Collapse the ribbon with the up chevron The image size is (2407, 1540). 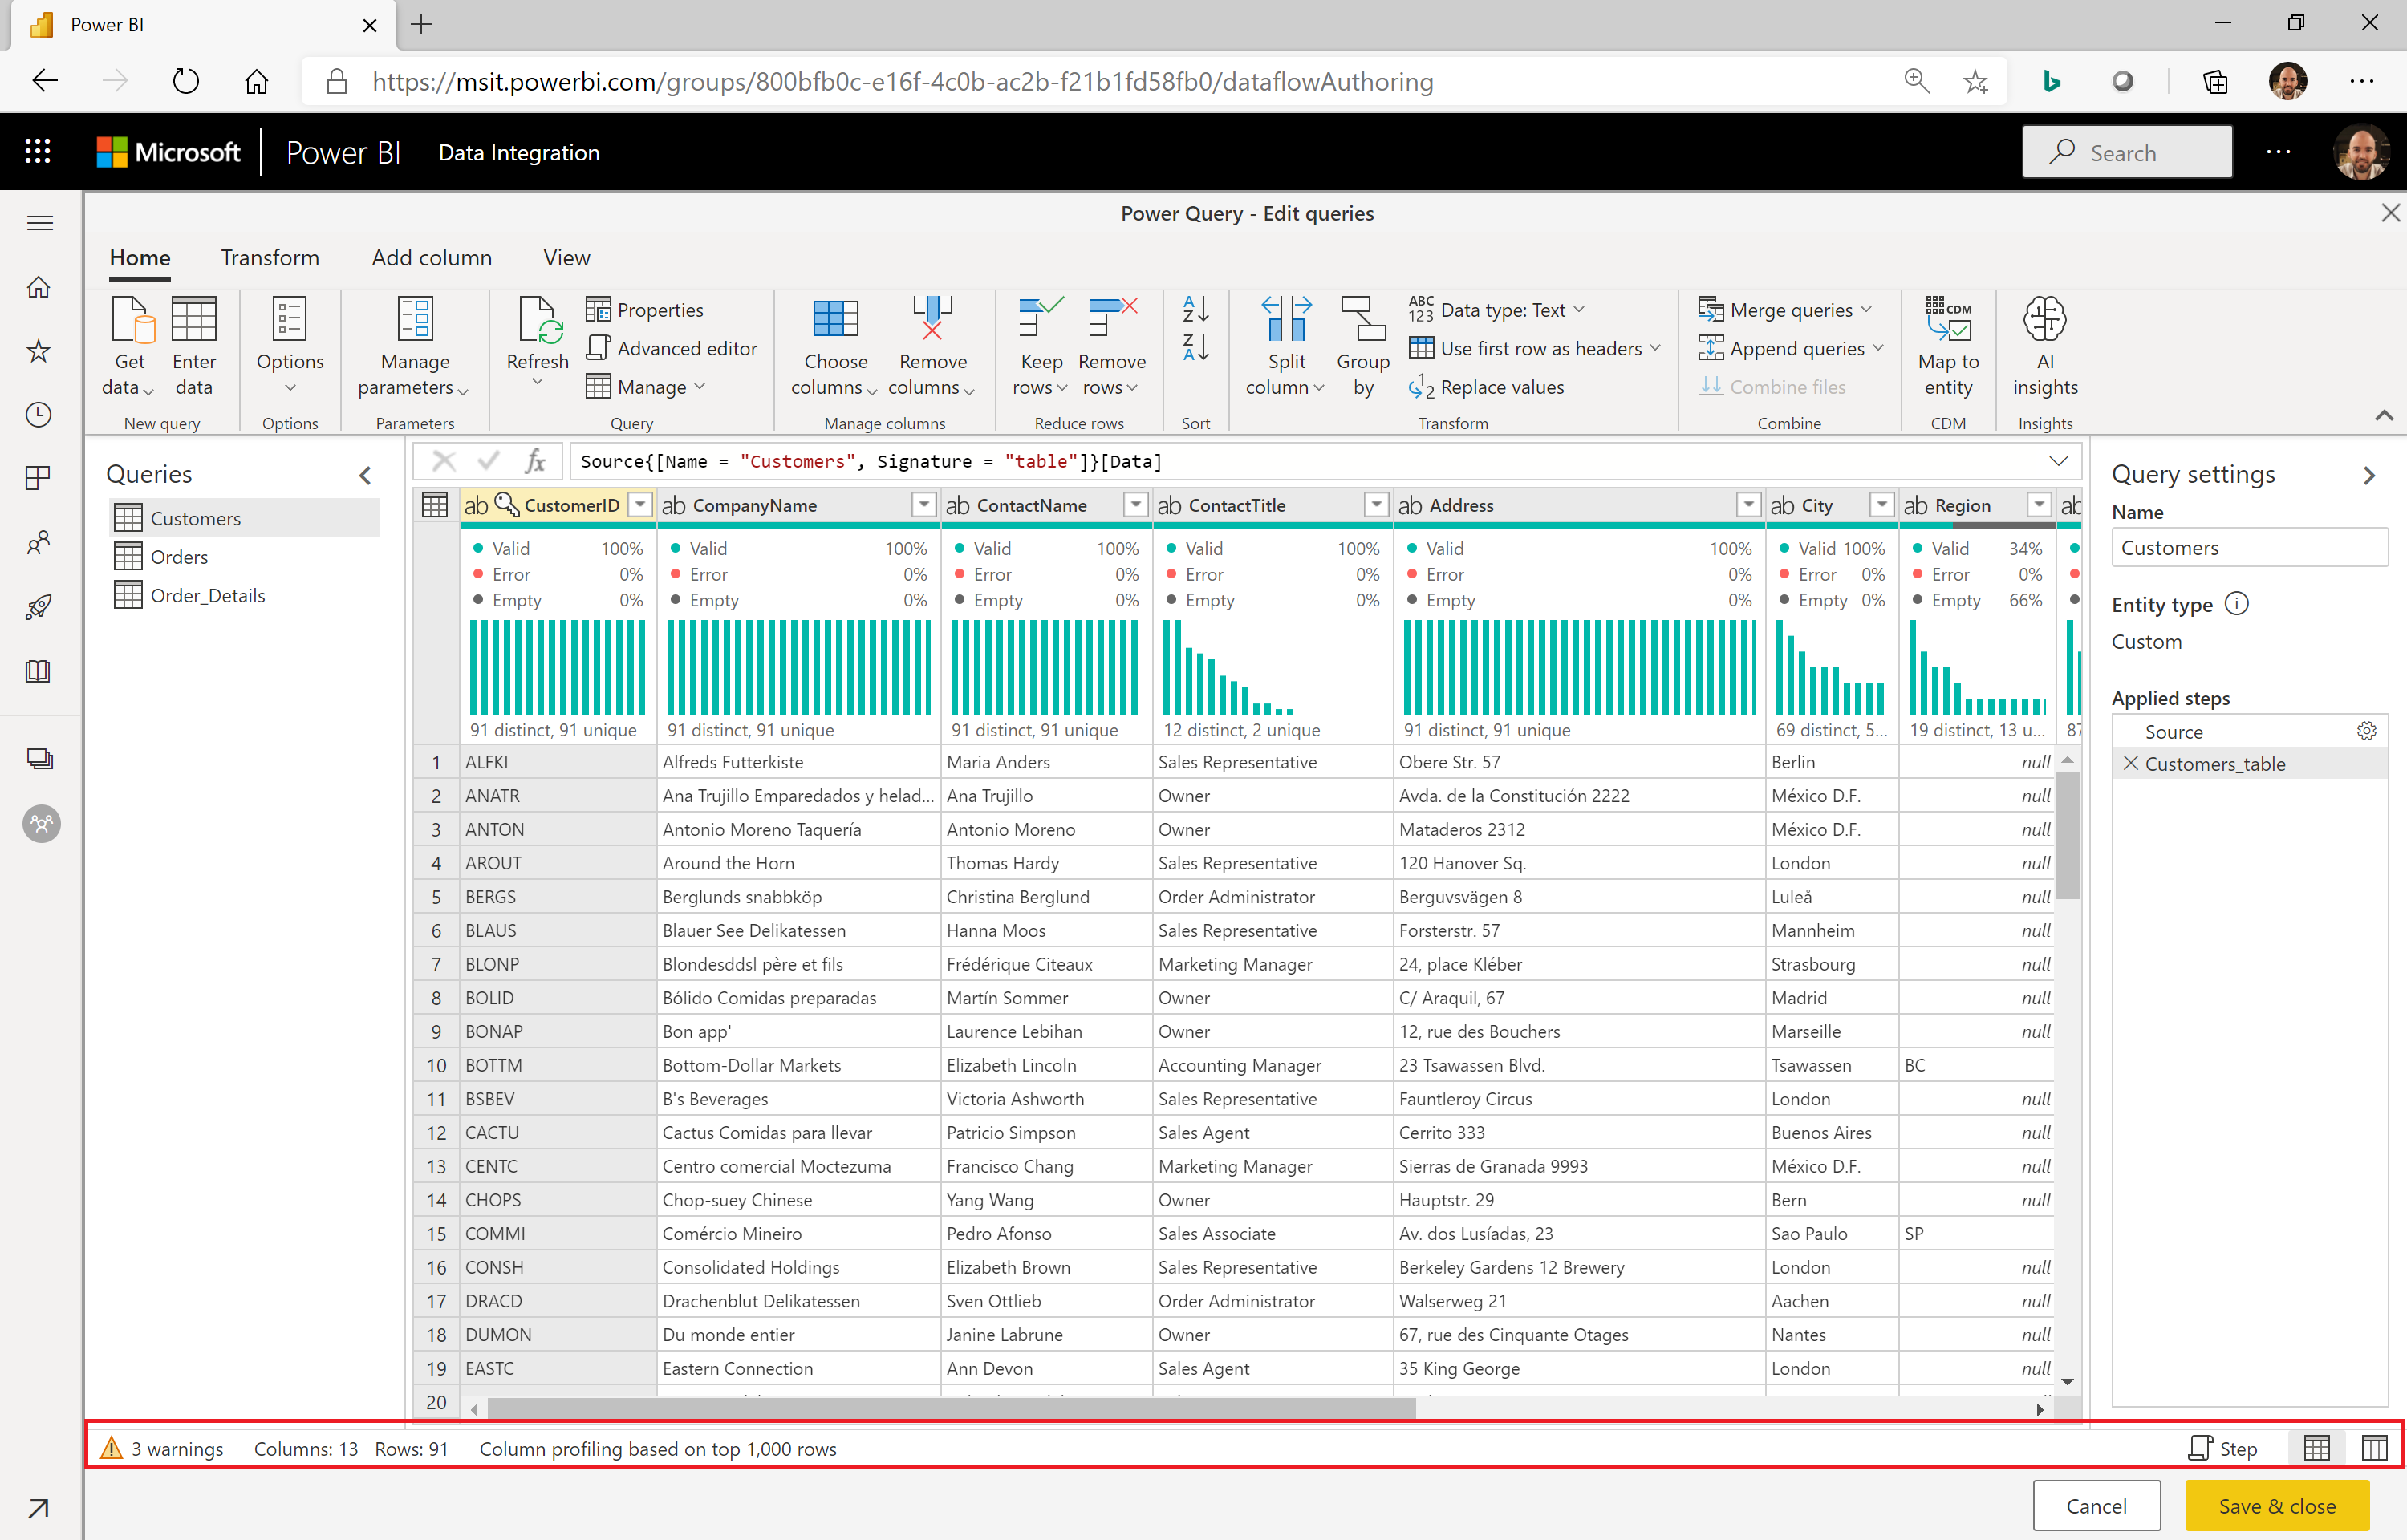coord(2384,415)
